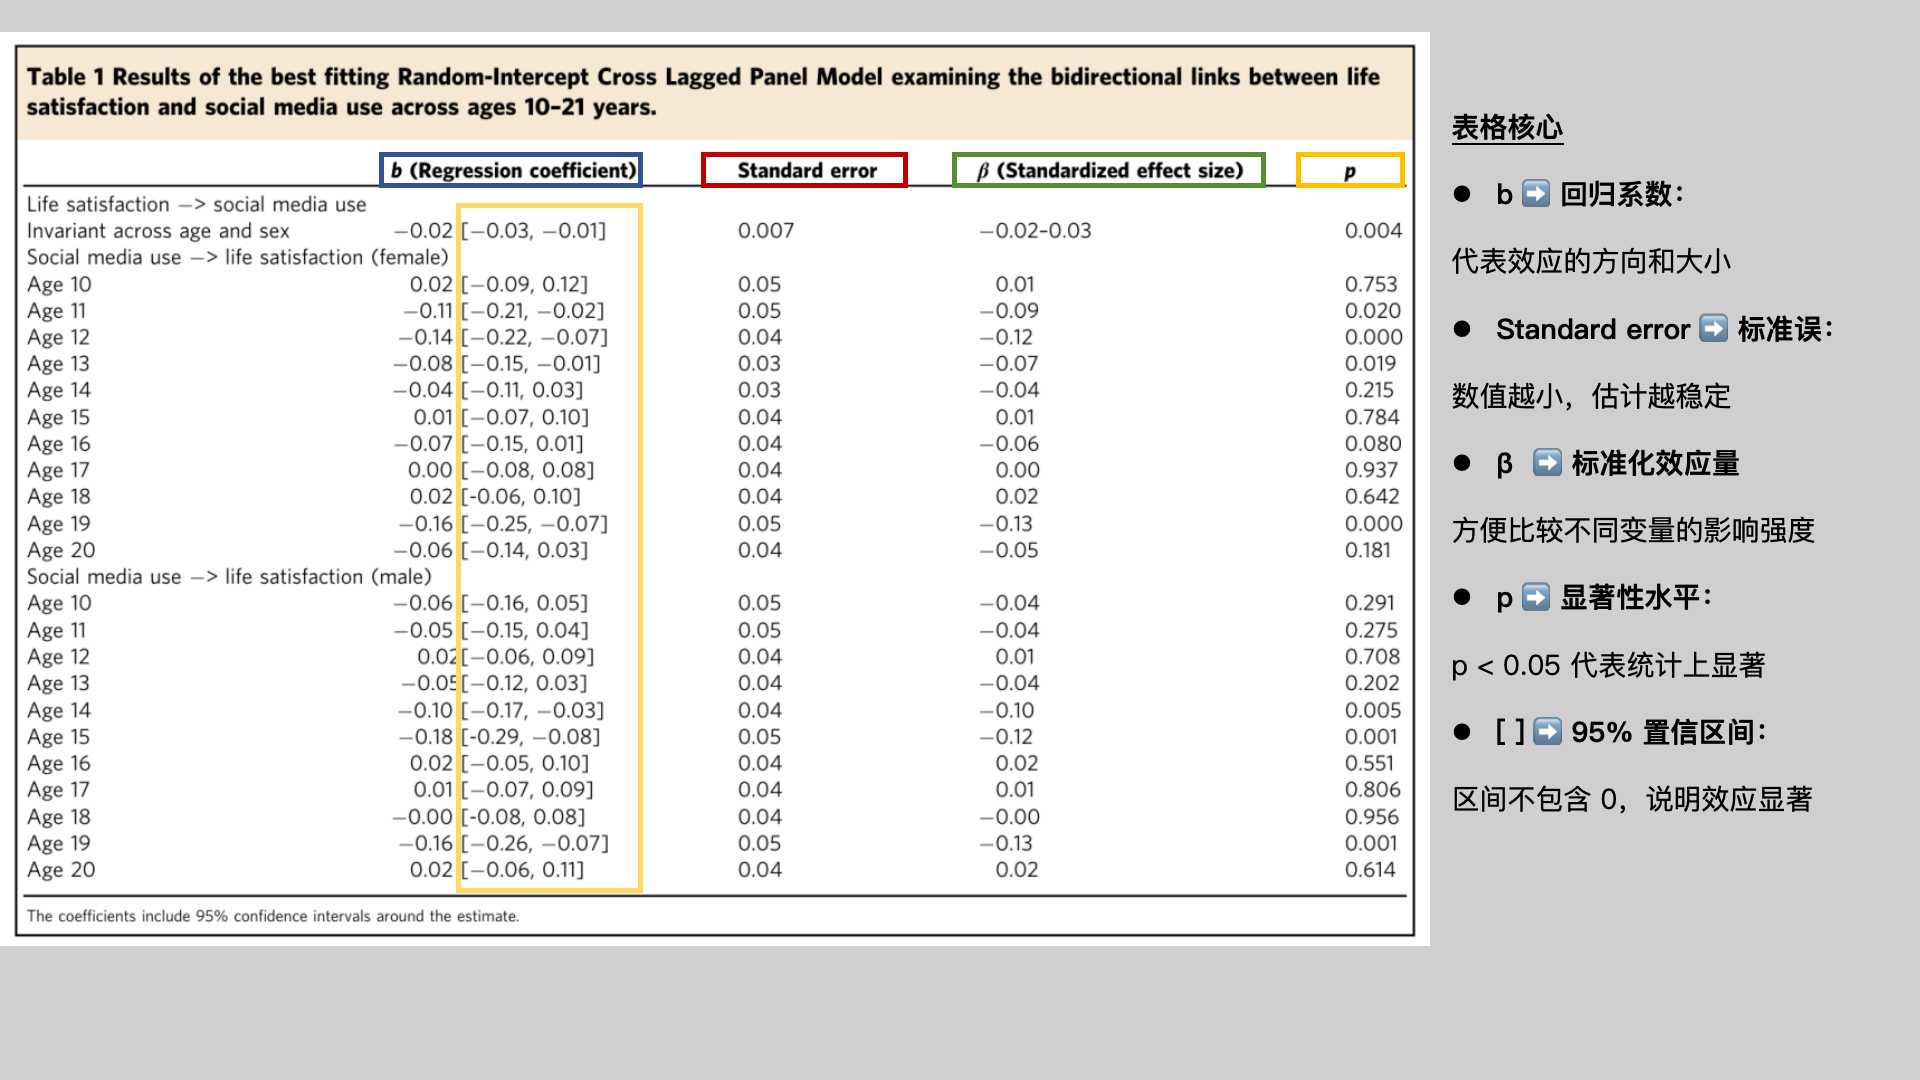Click the bullet dot before '95% 置信区间'
The height and width of the screenshot is (1080, 1920).
1462,732
